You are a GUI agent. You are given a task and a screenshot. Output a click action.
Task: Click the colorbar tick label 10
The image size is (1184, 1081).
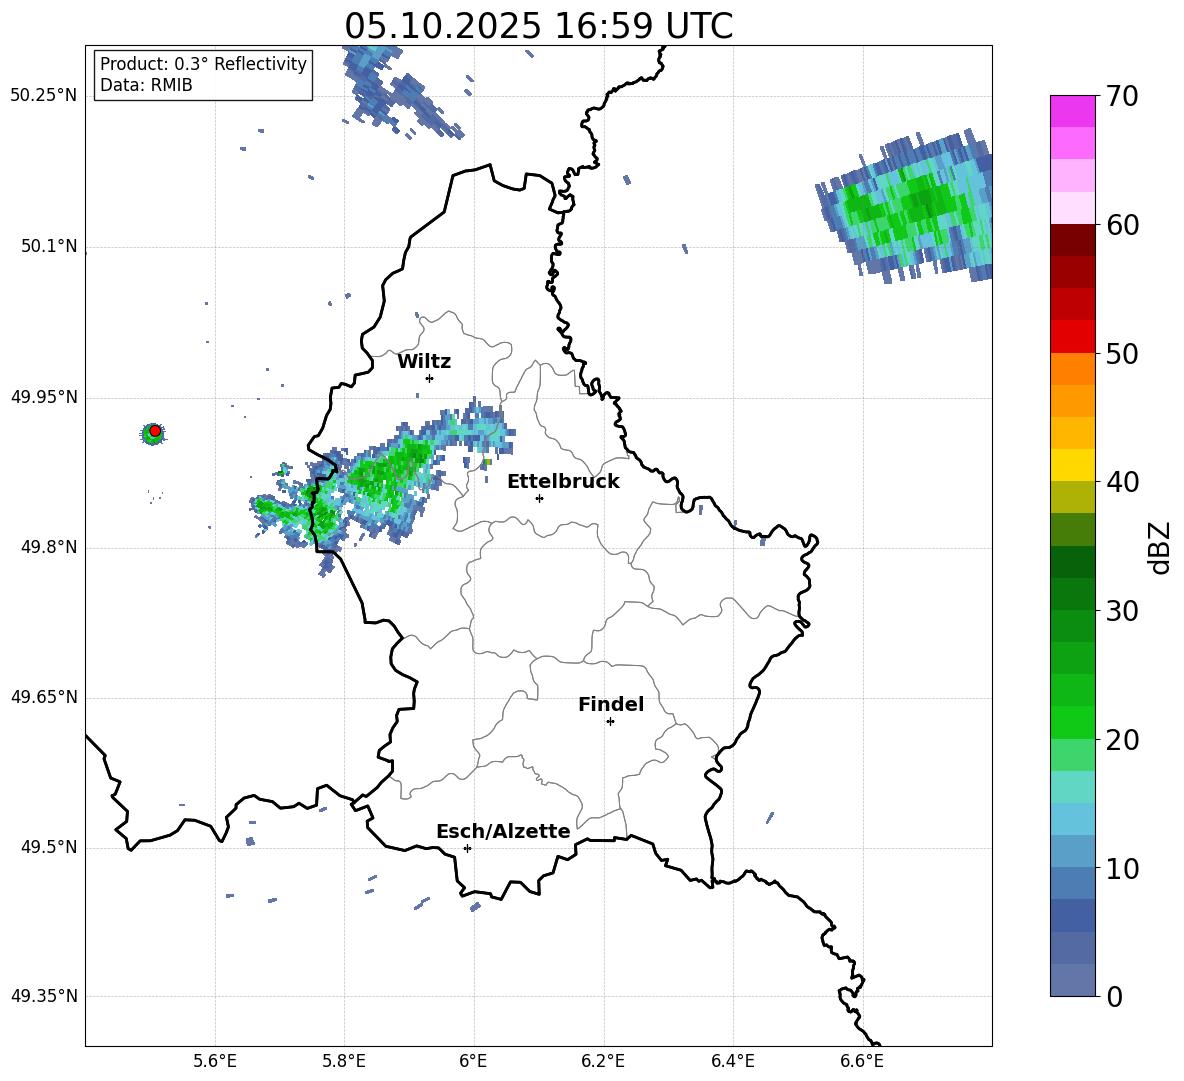click(x=1122, y=869)
